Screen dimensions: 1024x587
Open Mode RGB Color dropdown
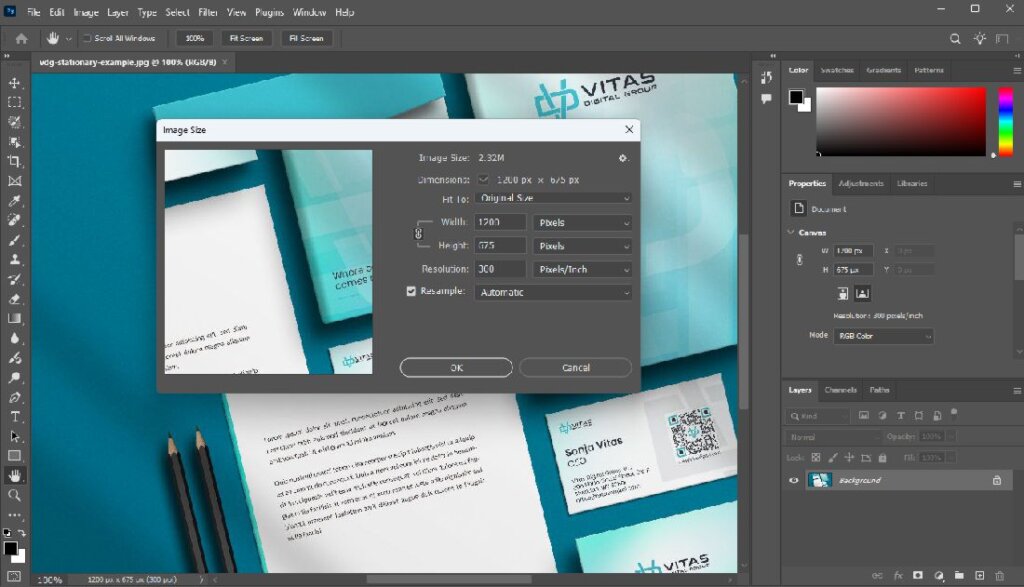883,336
